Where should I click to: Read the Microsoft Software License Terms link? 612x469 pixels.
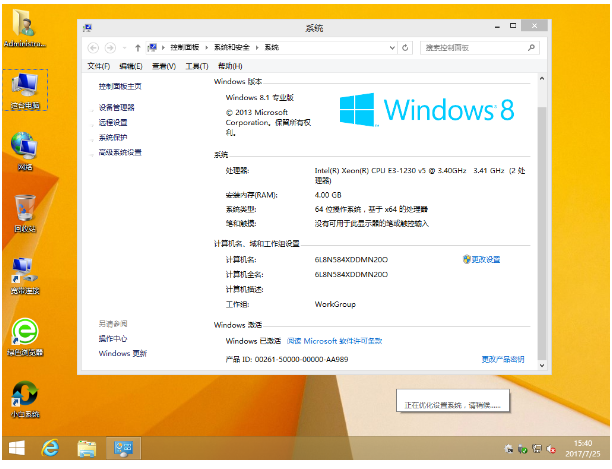(334, 341)
